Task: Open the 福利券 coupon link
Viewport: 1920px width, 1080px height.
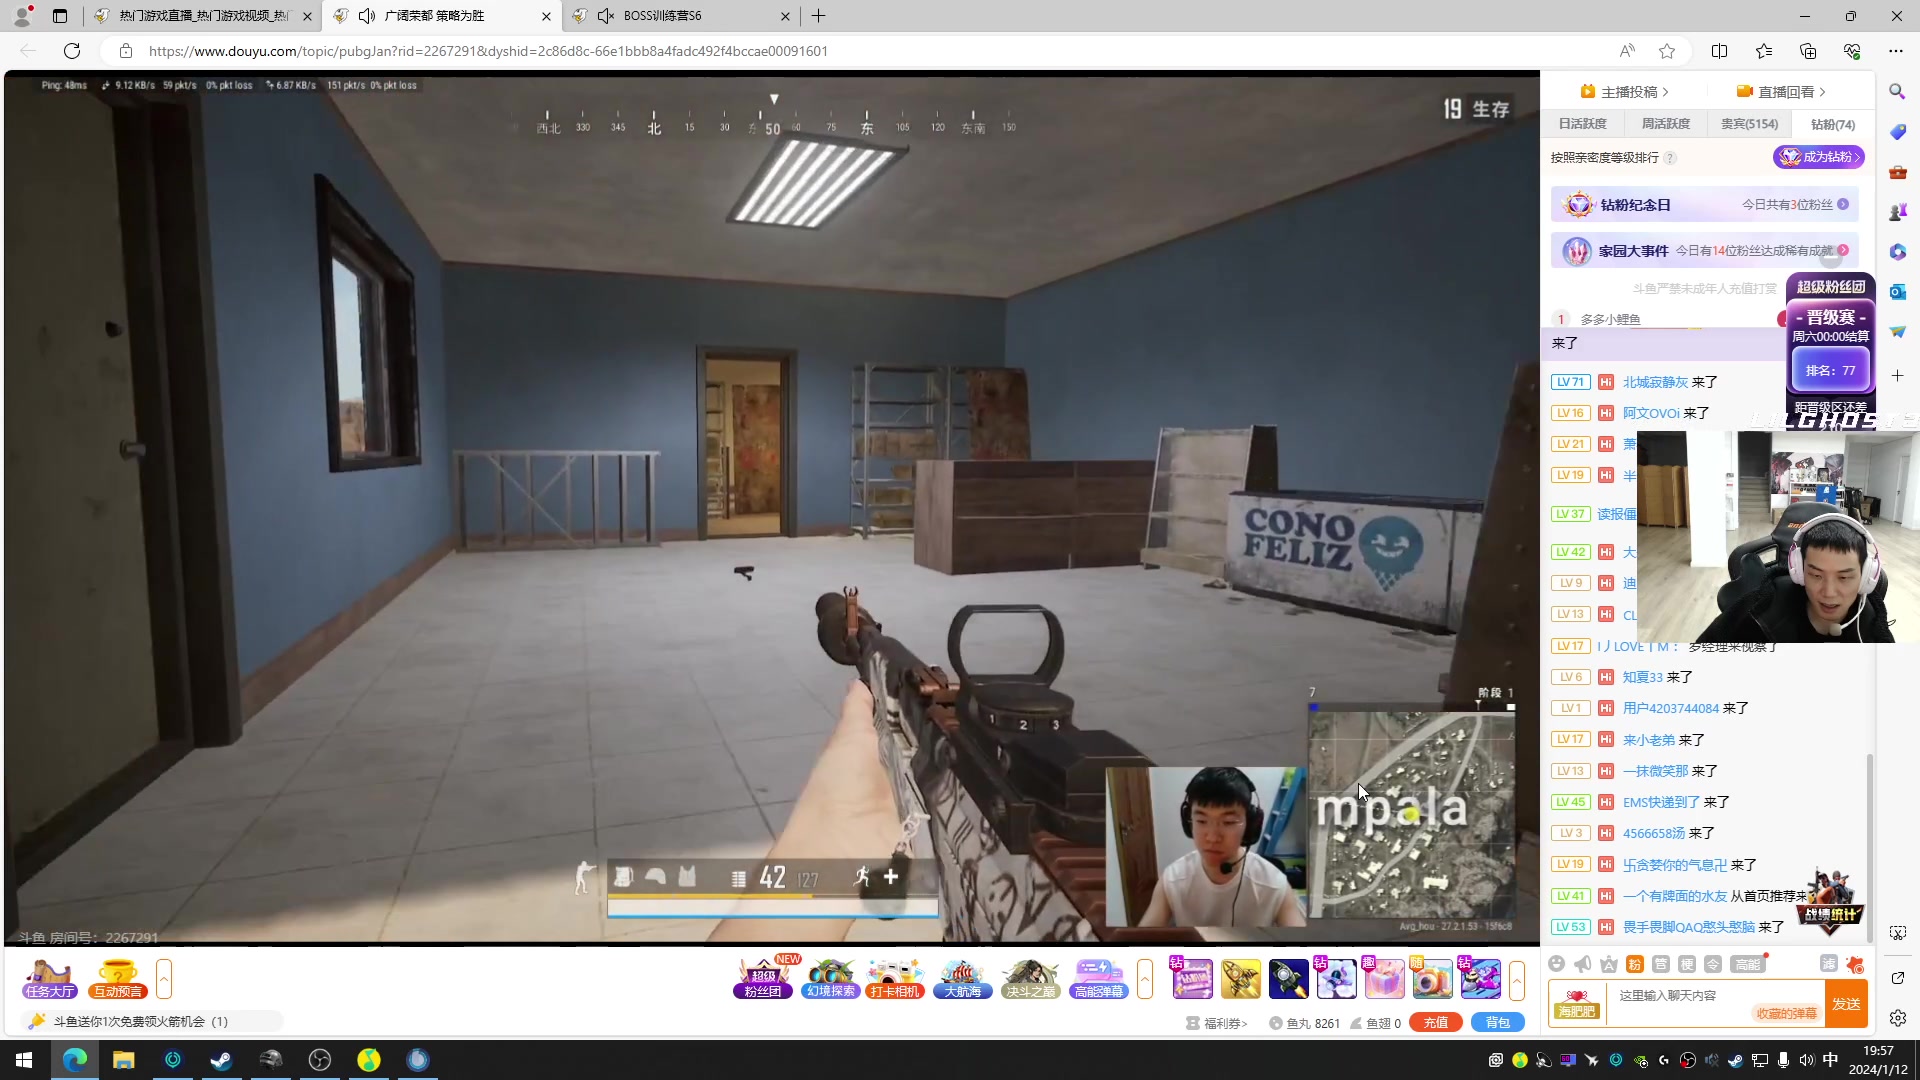Action: [1217, 1023]
